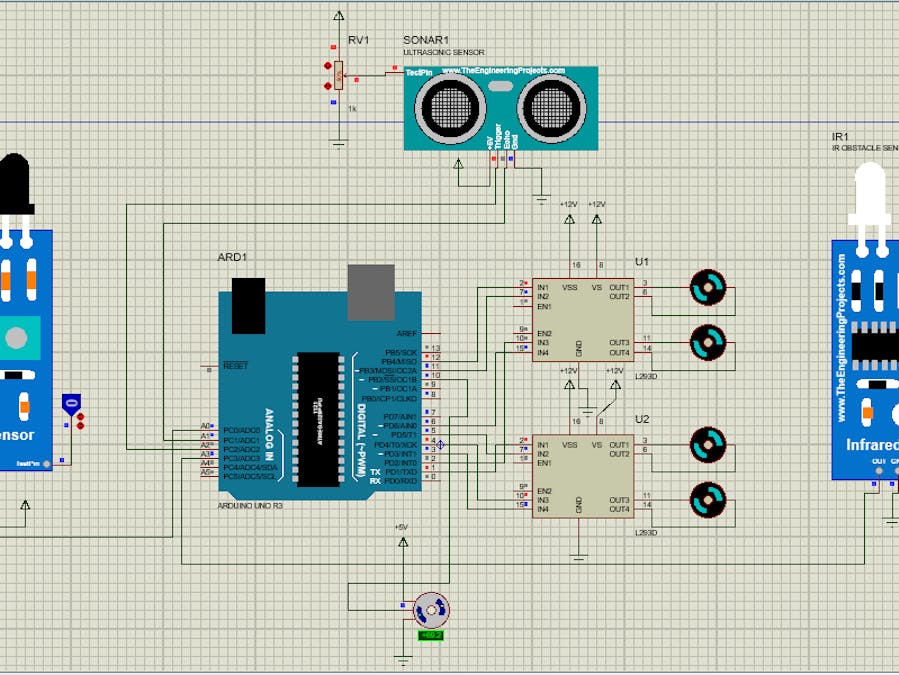Select the U1 L293D motor driver

click(x=583, y=321)
